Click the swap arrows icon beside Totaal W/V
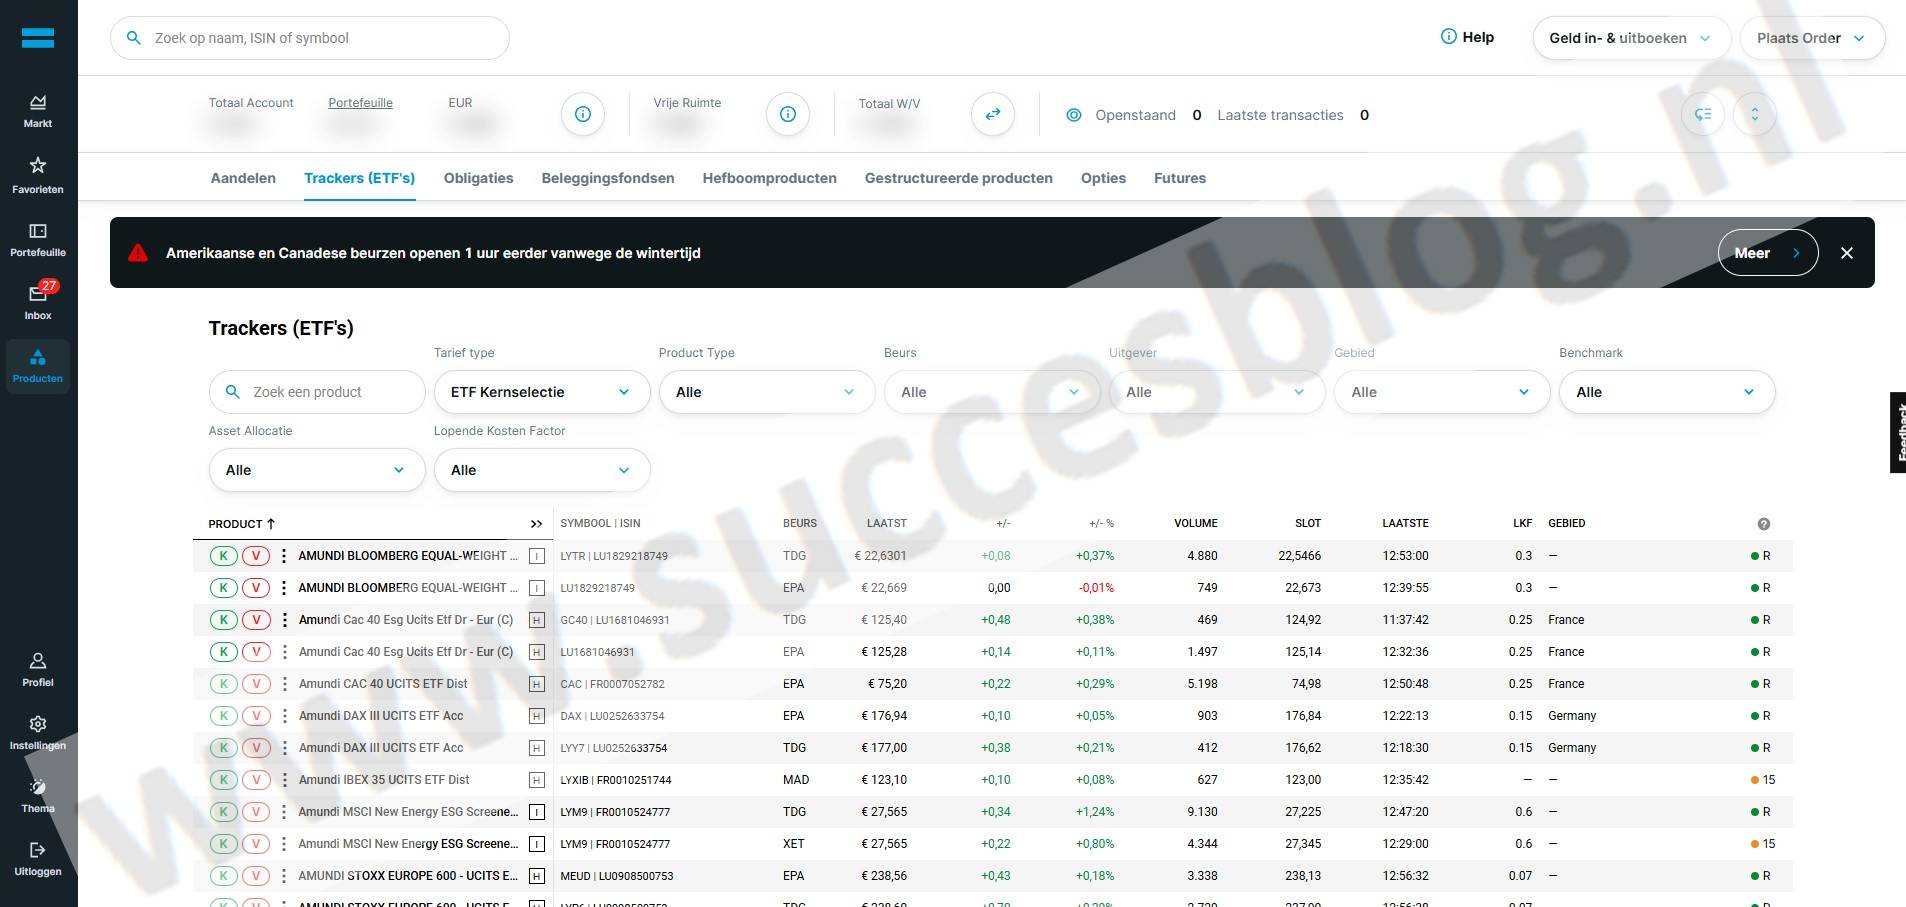1906x907 pixels. 992,115
